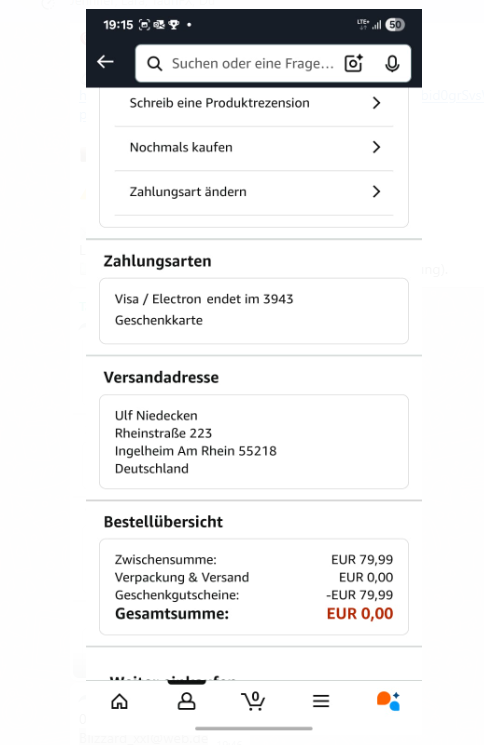The image size is (484, 745).
Task: Tap the search magnifier icon
Action: [154, 64]
